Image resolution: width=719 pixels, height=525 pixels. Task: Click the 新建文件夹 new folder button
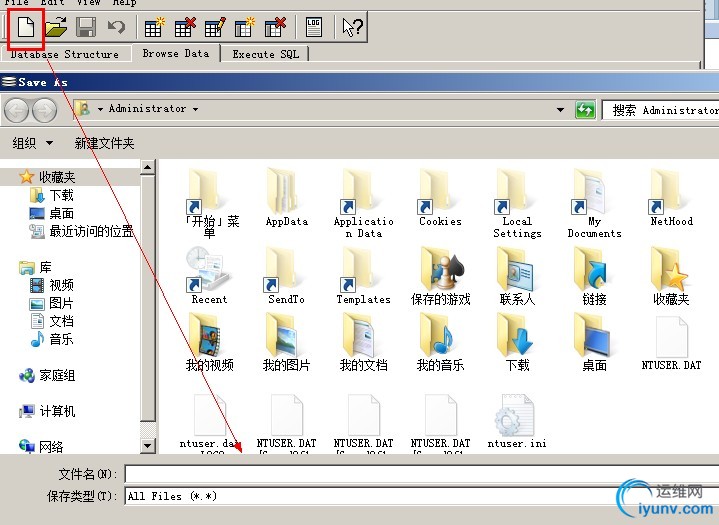(x=104, y=143)
